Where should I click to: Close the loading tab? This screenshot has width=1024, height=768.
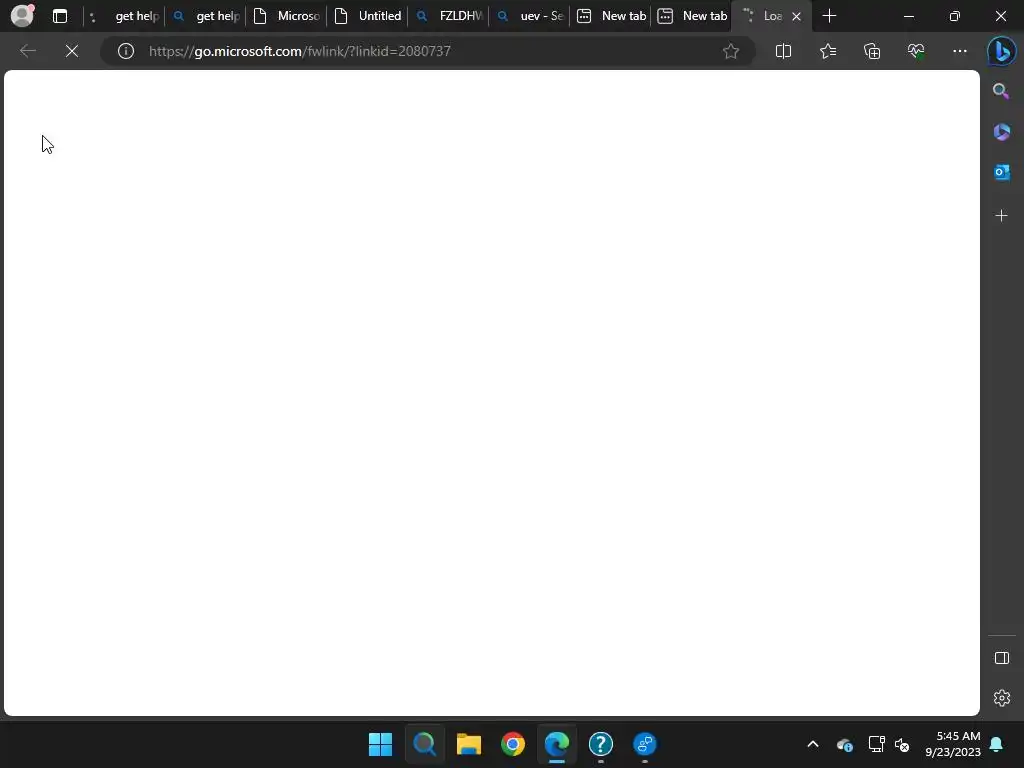tap(796, 16)
